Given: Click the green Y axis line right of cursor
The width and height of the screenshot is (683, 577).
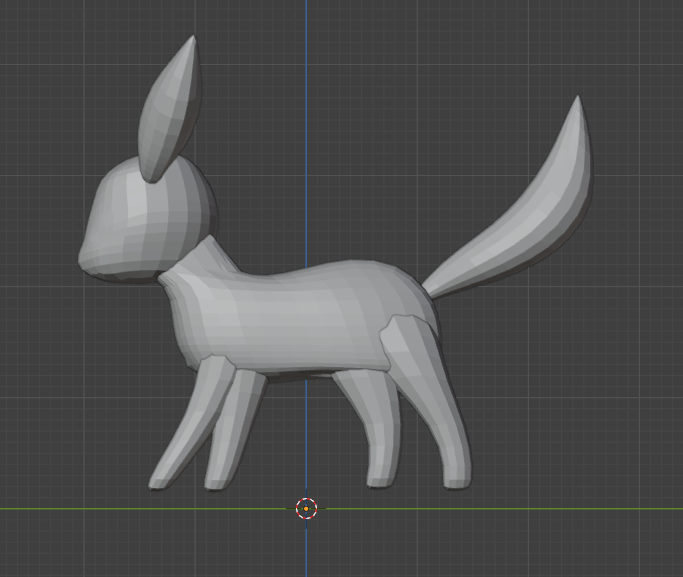Looking at the screenshot, I should pyautogui.click(x=500, y=508).
